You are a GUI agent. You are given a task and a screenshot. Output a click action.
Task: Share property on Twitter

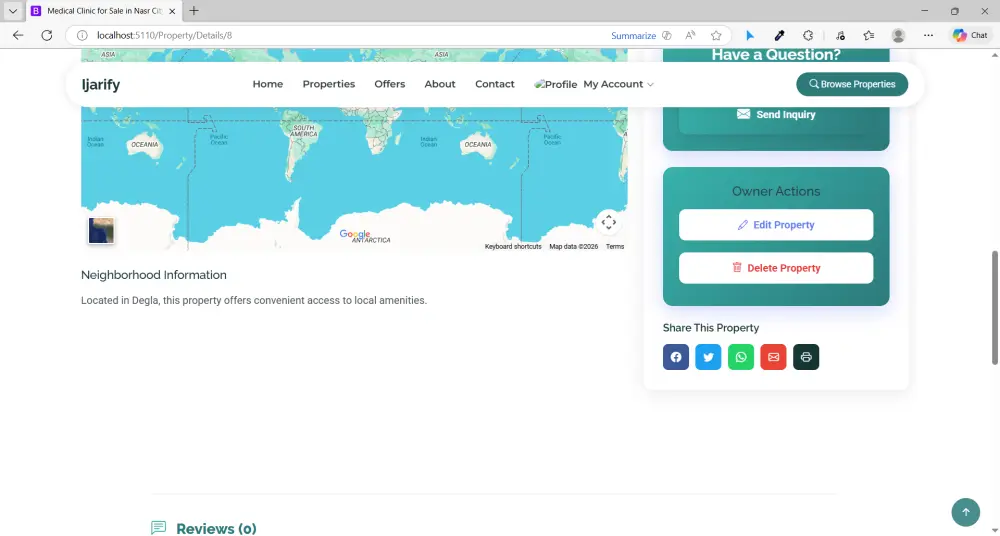pyautogui.click(x=709, y=357)
